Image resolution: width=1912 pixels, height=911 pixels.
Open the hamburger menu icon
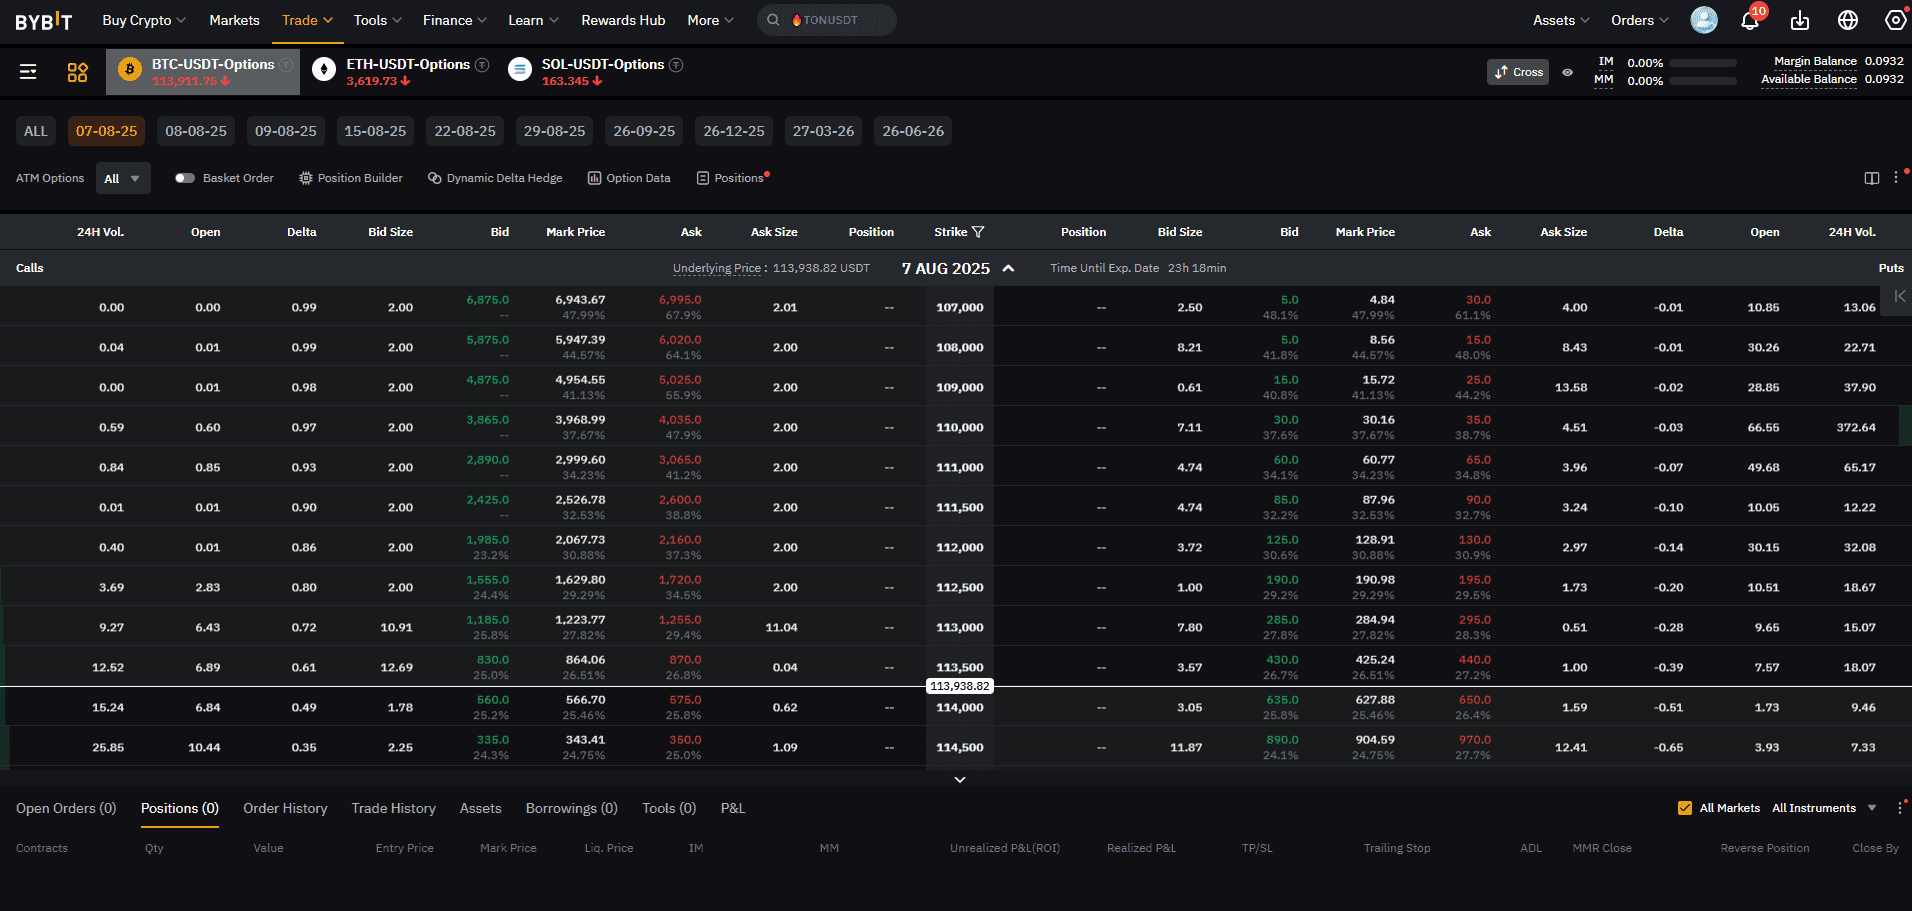click(x=28, y=72)
